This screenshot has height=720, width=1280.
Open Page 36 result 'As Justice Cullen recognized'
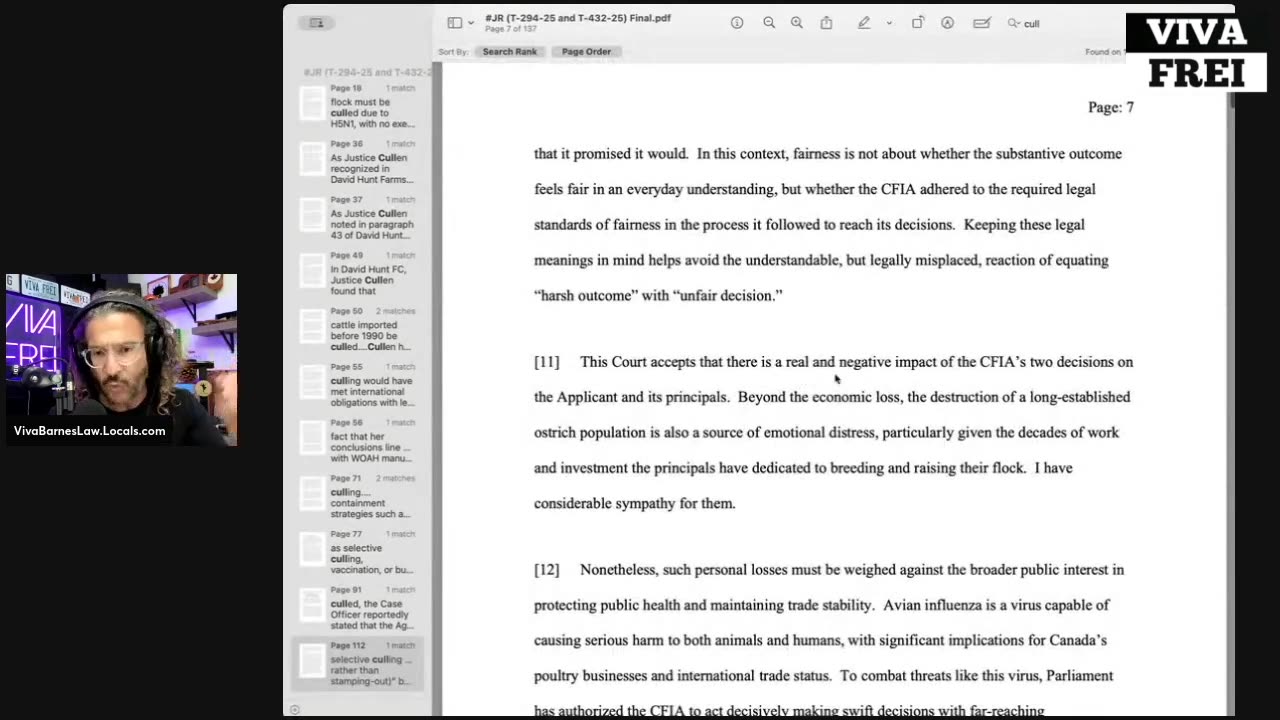(x=358, y=162)
